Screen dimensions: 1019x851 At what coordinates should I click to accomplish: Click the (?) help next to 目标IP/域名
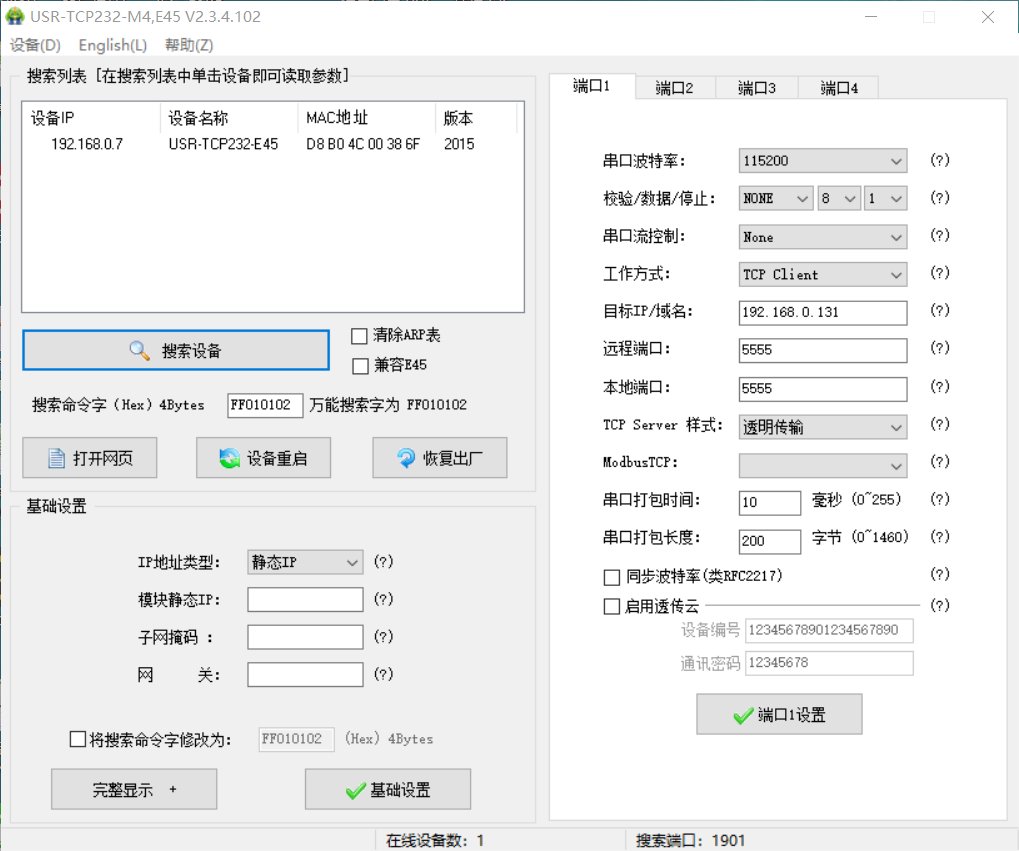pos(940,310)
